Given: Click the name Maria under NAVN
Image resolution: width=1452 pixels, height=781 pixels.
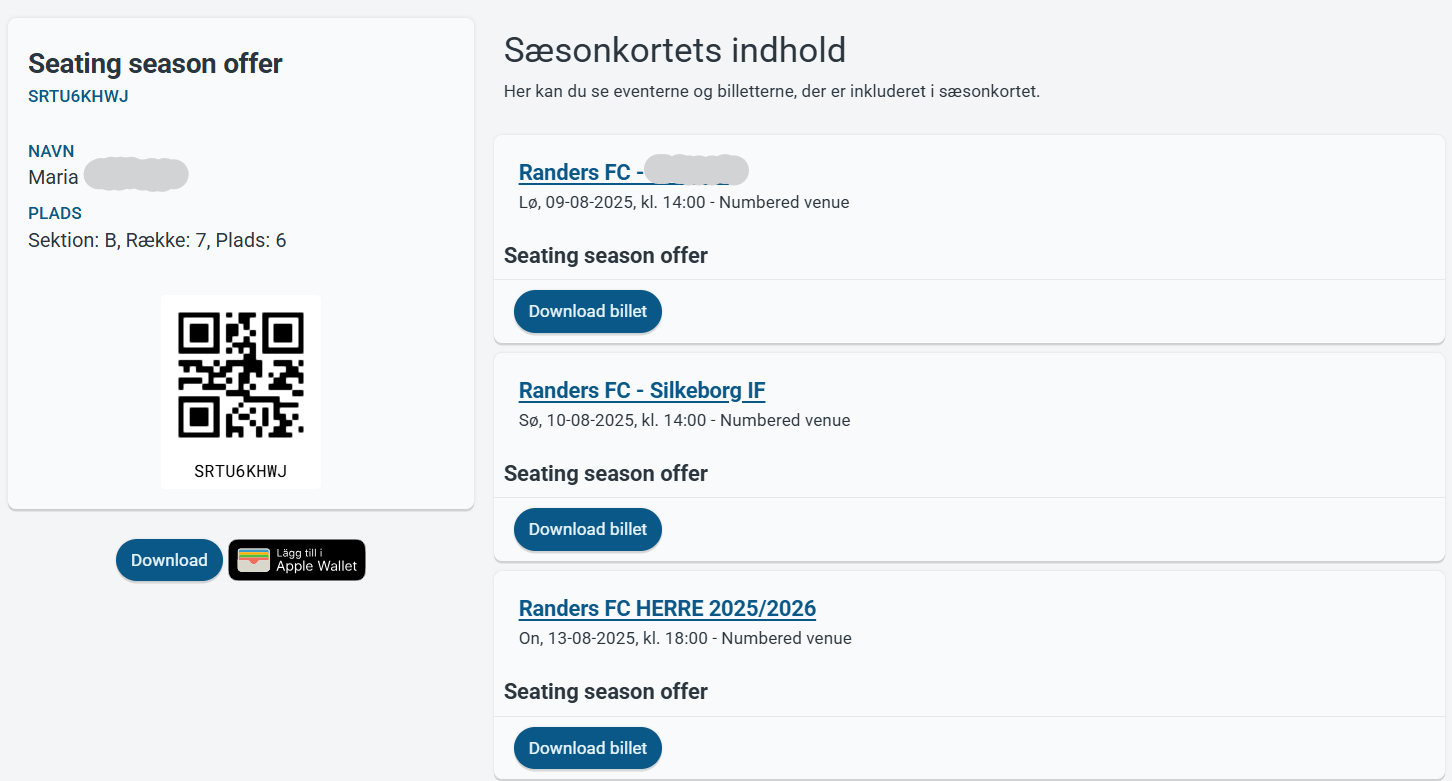Looking at the screenshot, I should [53, 177].
